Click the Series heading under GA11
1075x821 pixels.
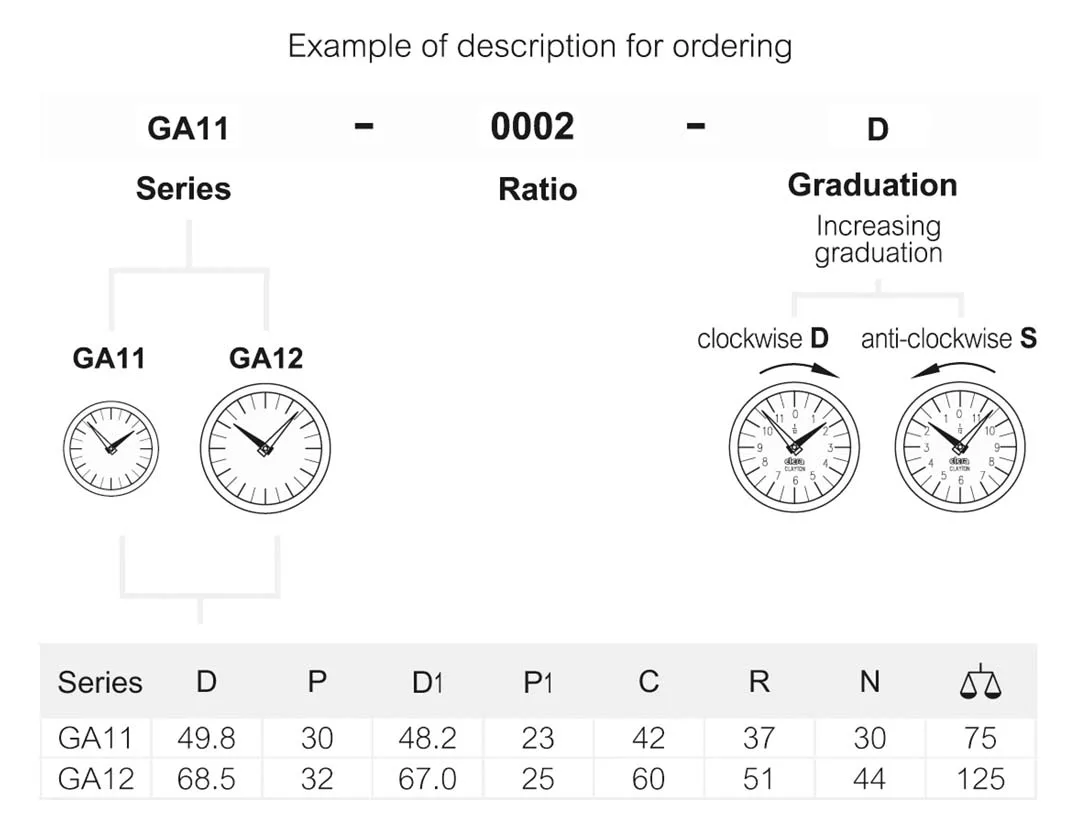click(x=183, y=188)
